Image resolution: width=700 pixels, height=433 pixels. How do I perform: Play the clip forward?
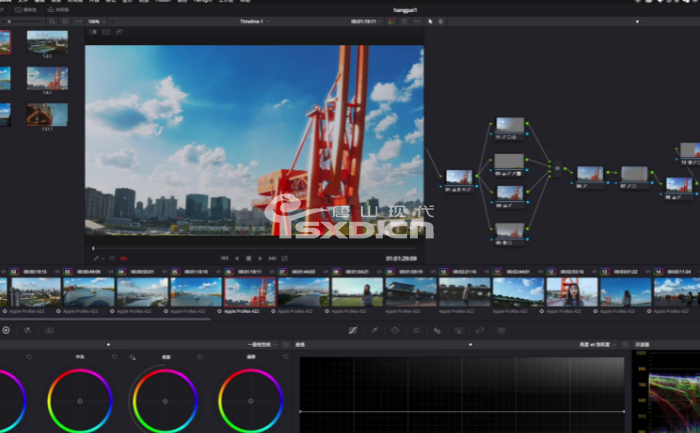260,258
